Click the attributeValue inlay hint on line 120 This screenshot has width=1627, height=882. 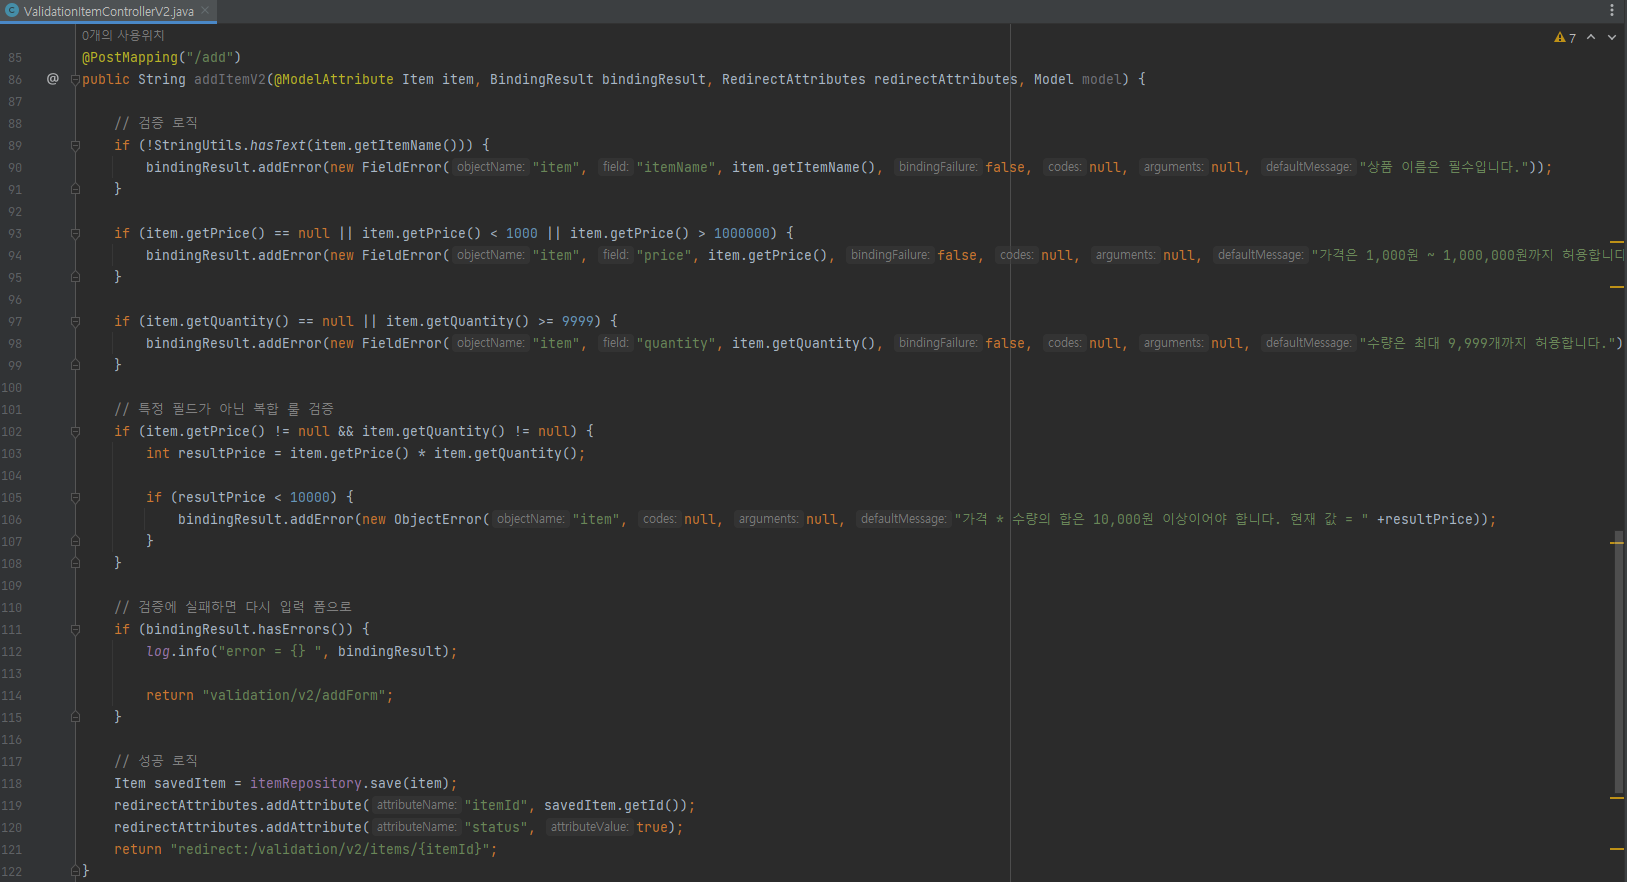pos(589,827)
